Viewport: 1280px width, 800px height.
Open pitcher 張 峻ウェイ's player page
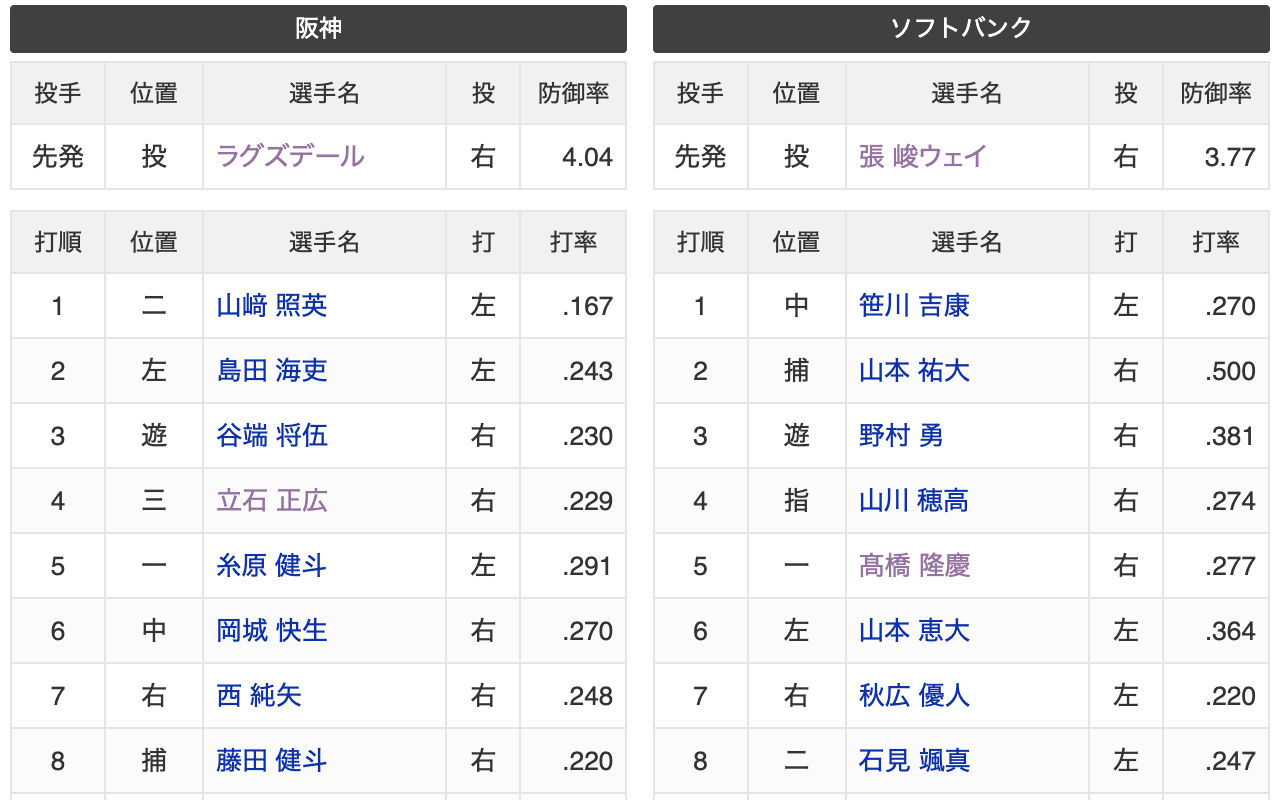point(923,156)
